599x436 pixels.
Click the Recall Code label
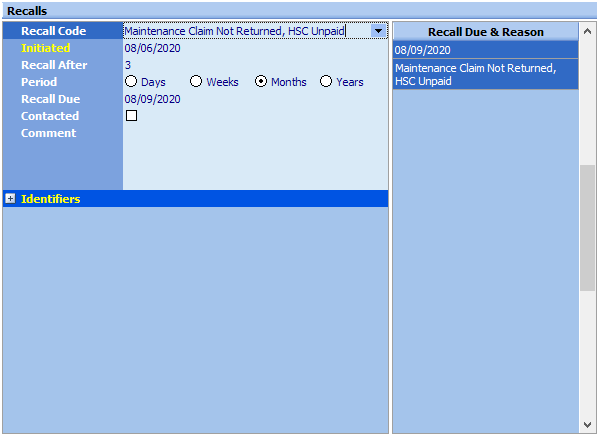(53, 31)
